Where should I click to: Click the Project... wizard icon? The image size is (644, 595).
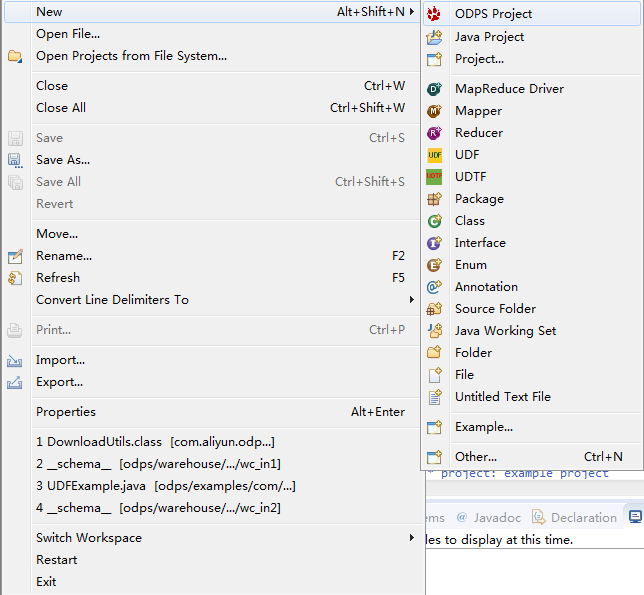(434, 59)
